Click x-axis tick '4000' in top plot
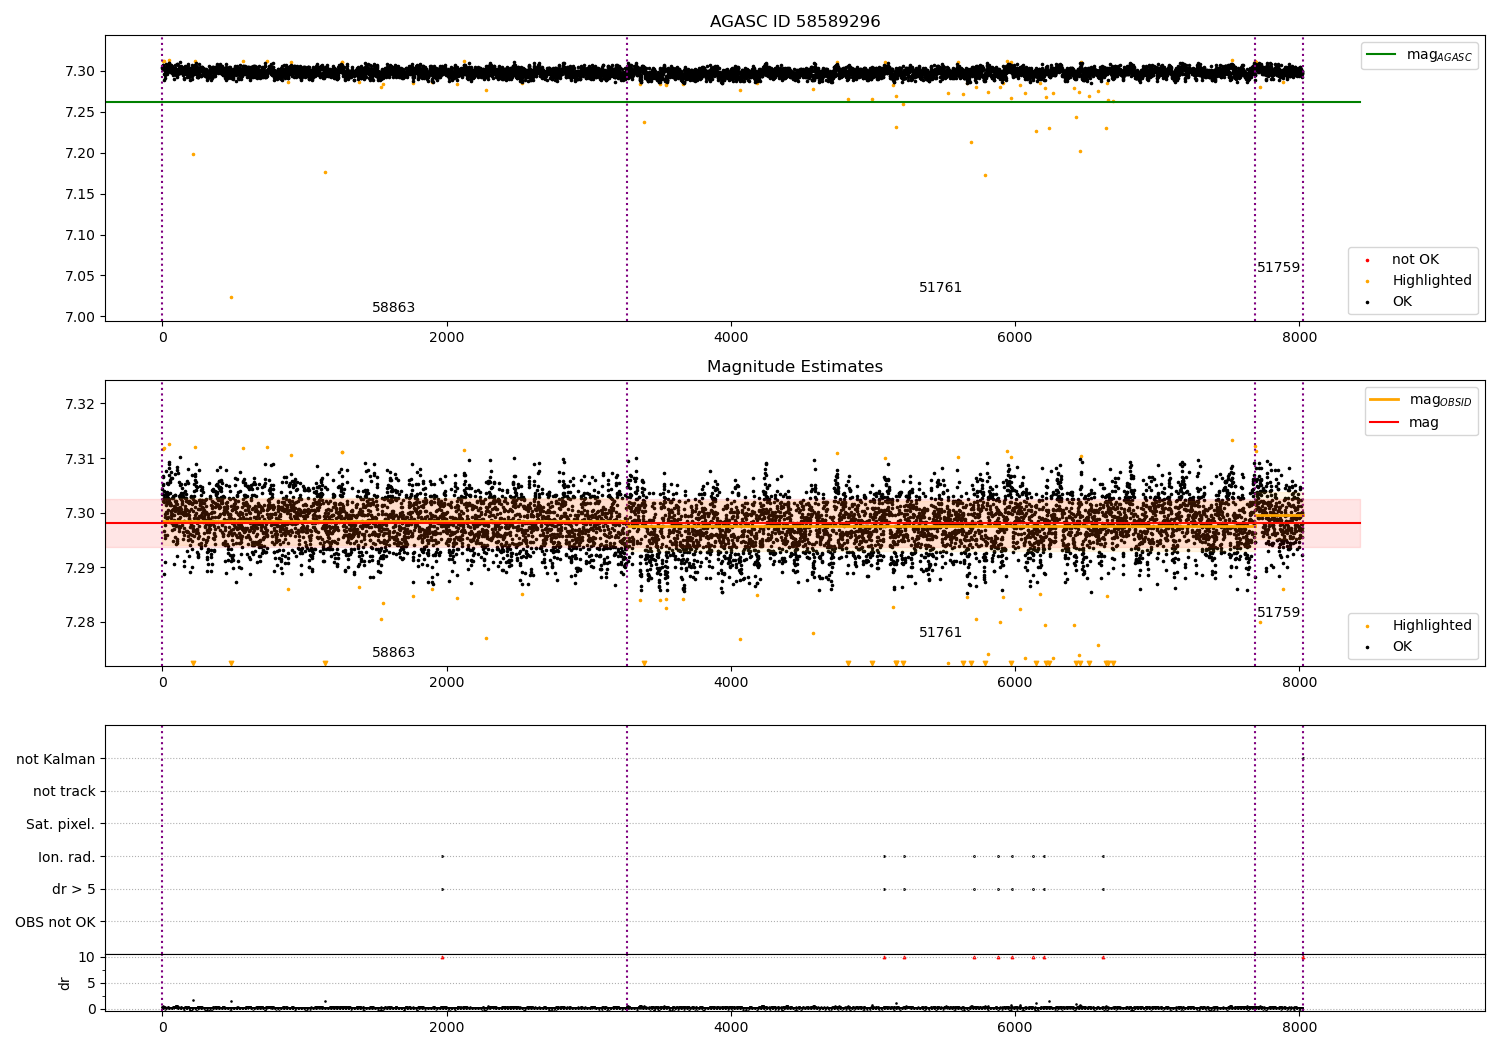The height and width of the screenshot is (1050, 1500). point(731,337)
